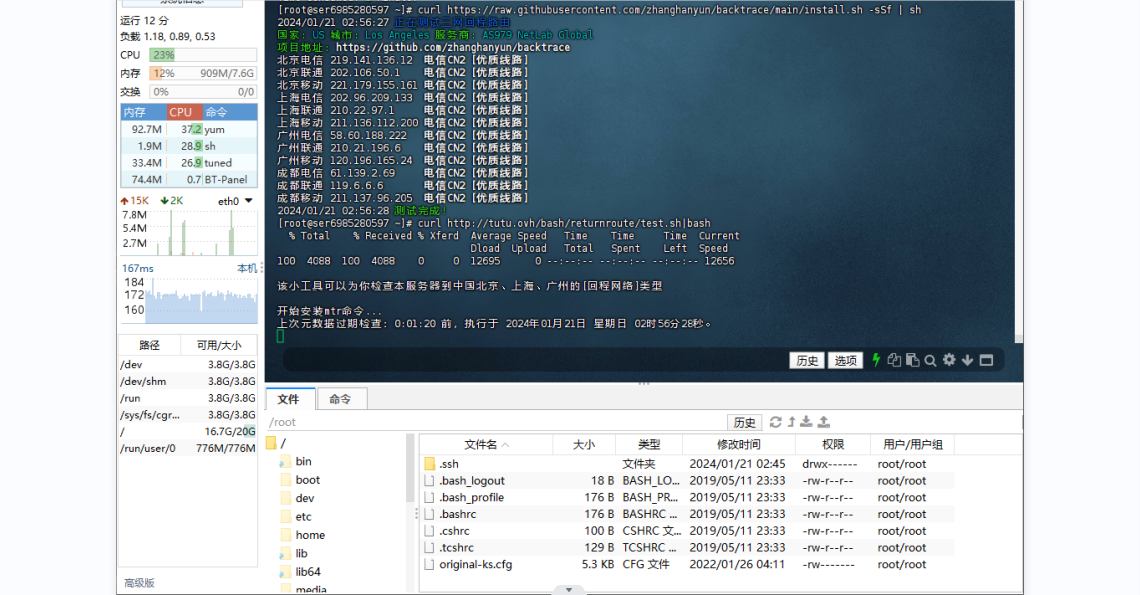Image resolution: width=1140 pixels, height=595 pixels.
Task: Click the etc folder icon in tree
Action: (285, 516)
